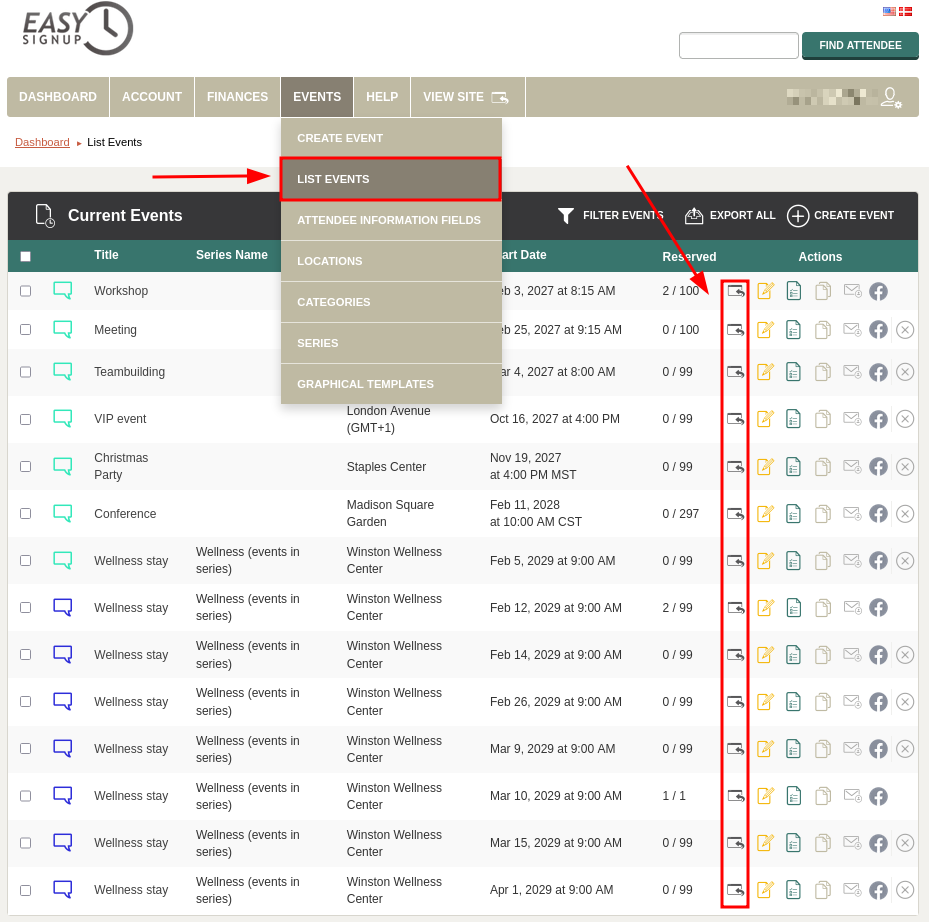The height and width of the screenshot is (922, 929).
Task: Click the email attendees icon for Workshop
Action: 852,291
